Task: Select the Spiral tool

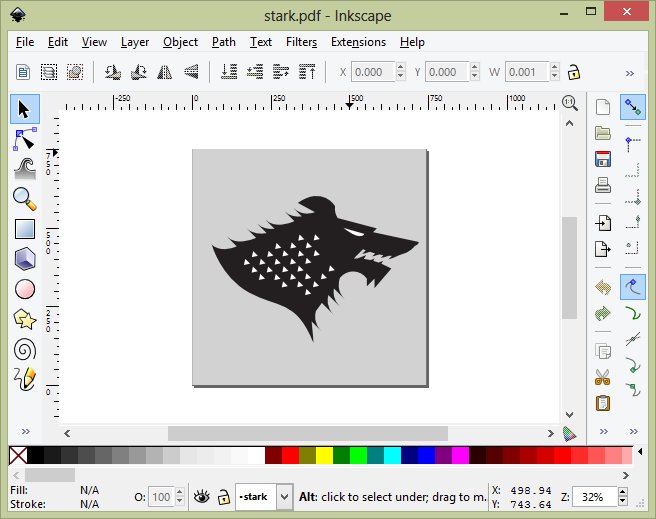Action: pos(25,349)
